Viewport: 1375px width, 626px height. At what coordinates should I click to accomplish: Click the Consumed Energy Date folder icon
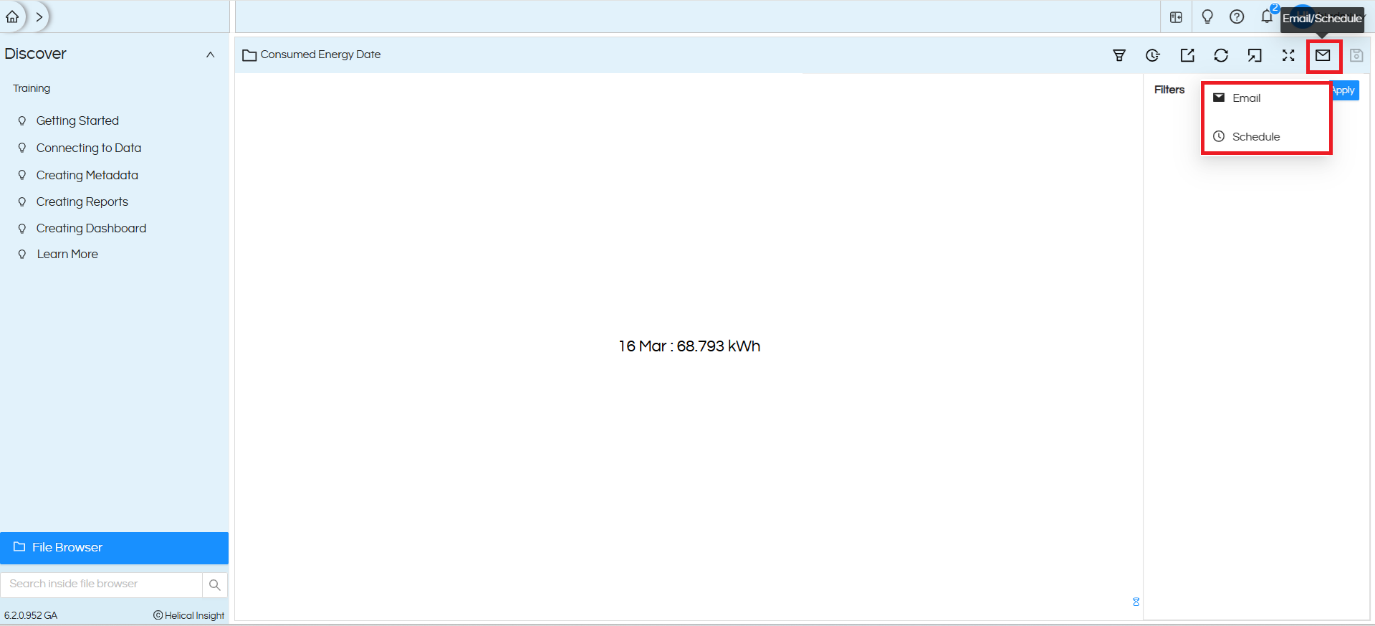coord(249,55)
